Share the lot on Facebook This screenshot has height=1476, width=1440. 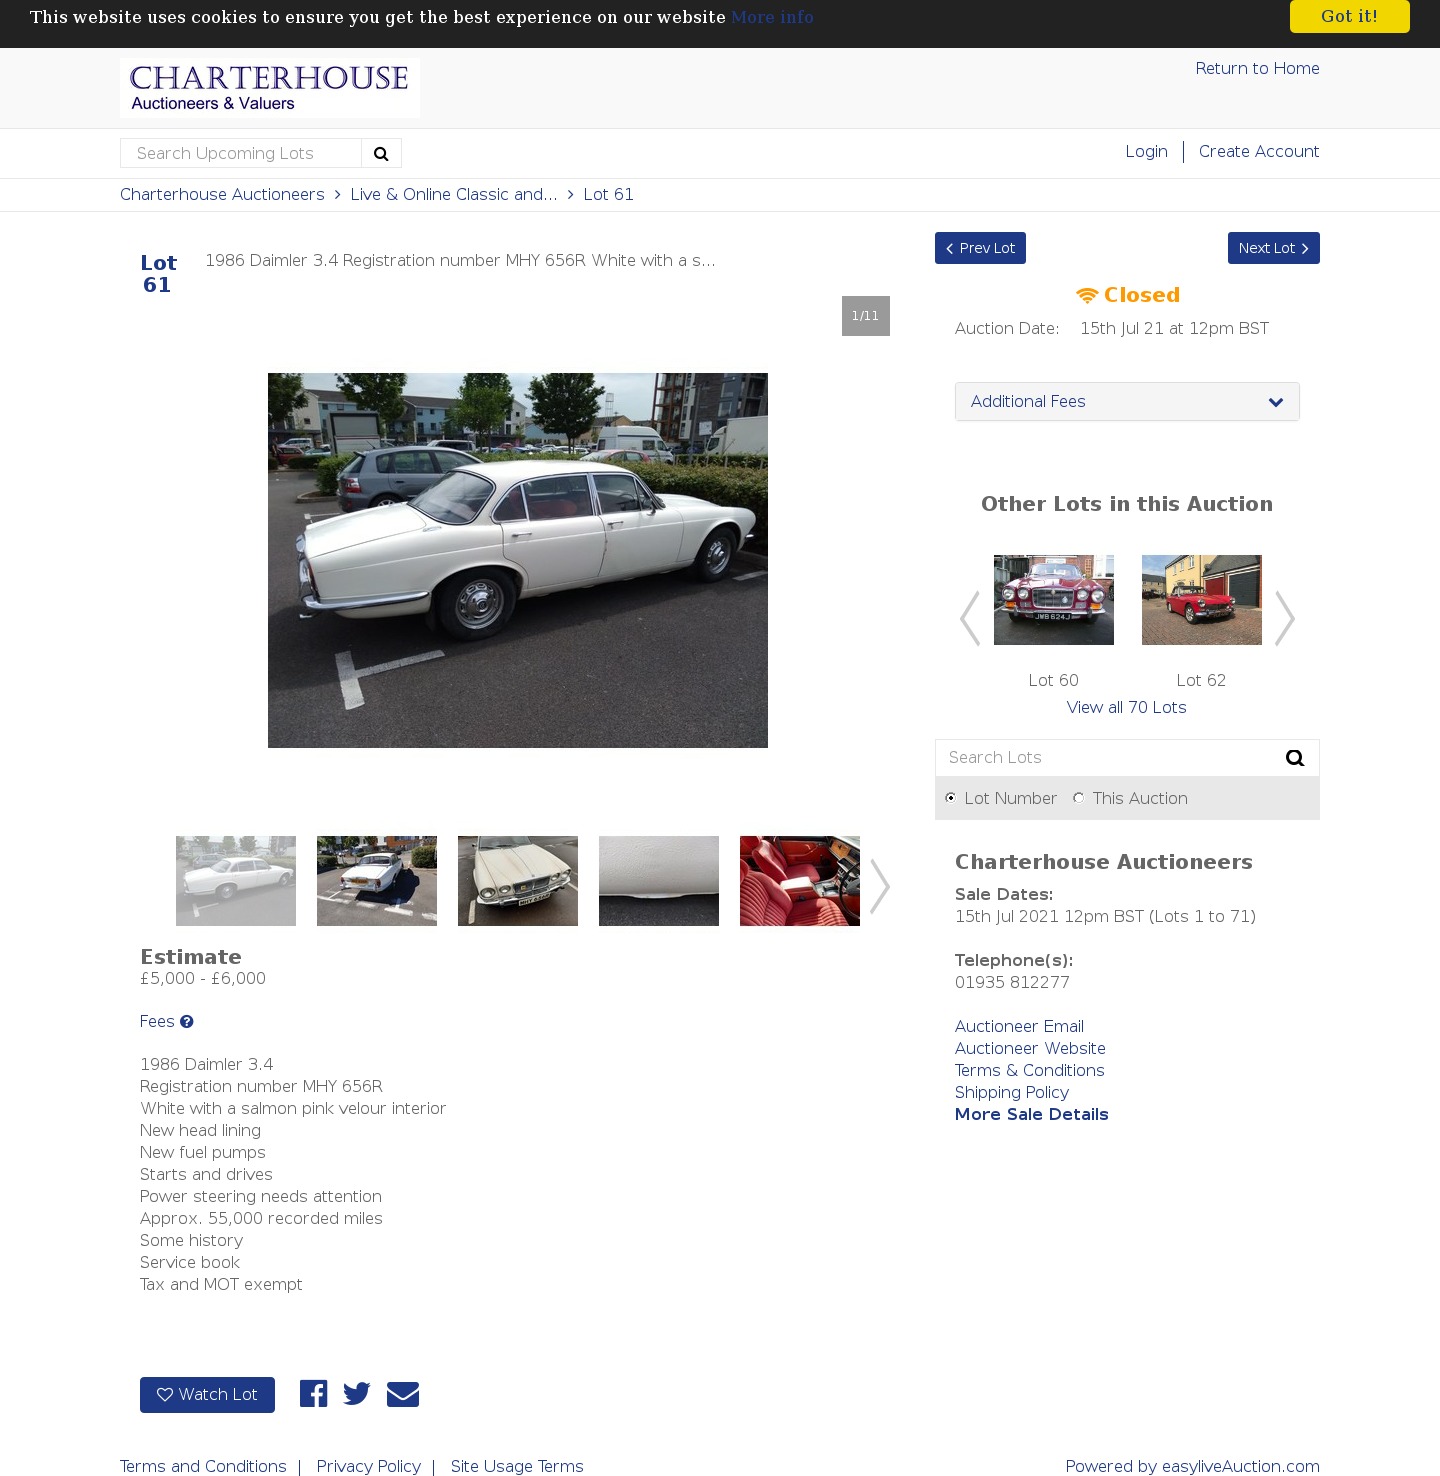(313, 1394)
